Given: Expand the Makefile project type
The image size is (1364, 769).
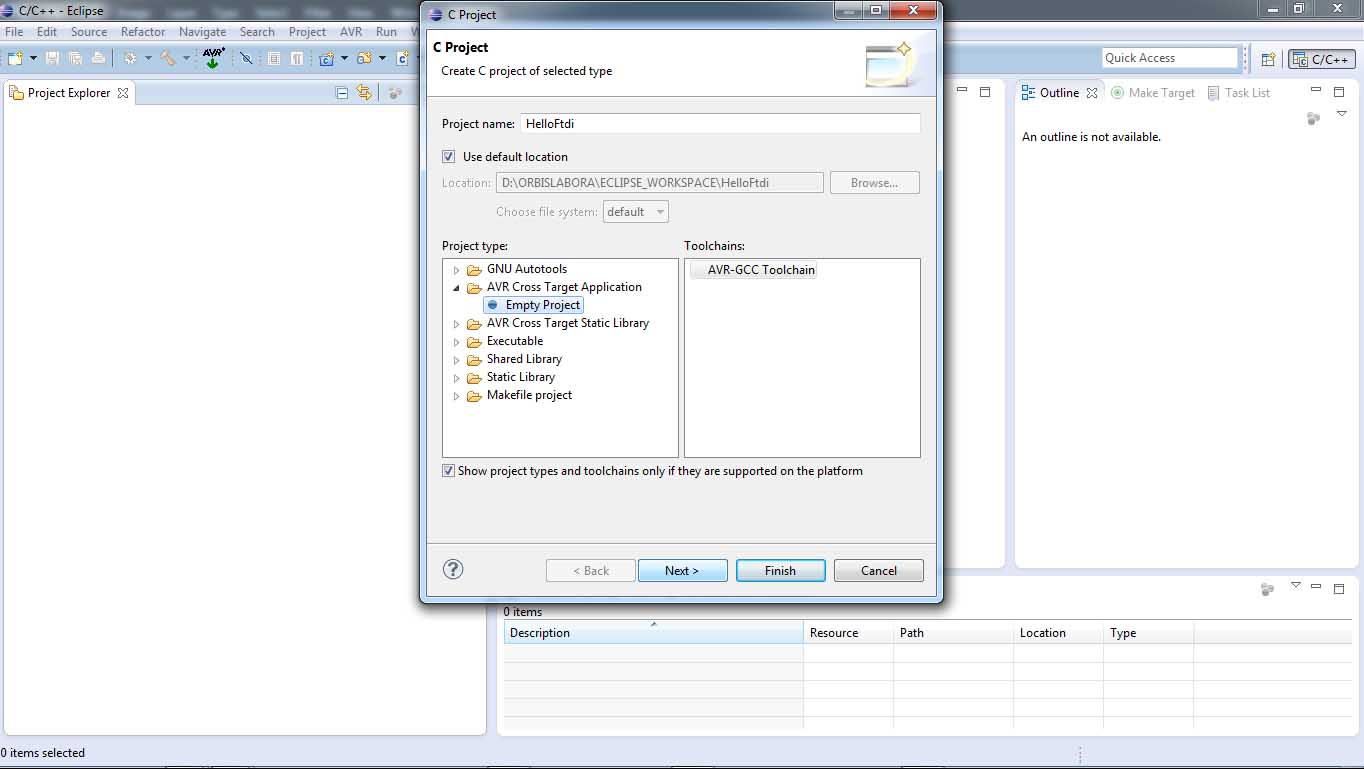Looking at the screenshot, I should click(x=457, y=396).
